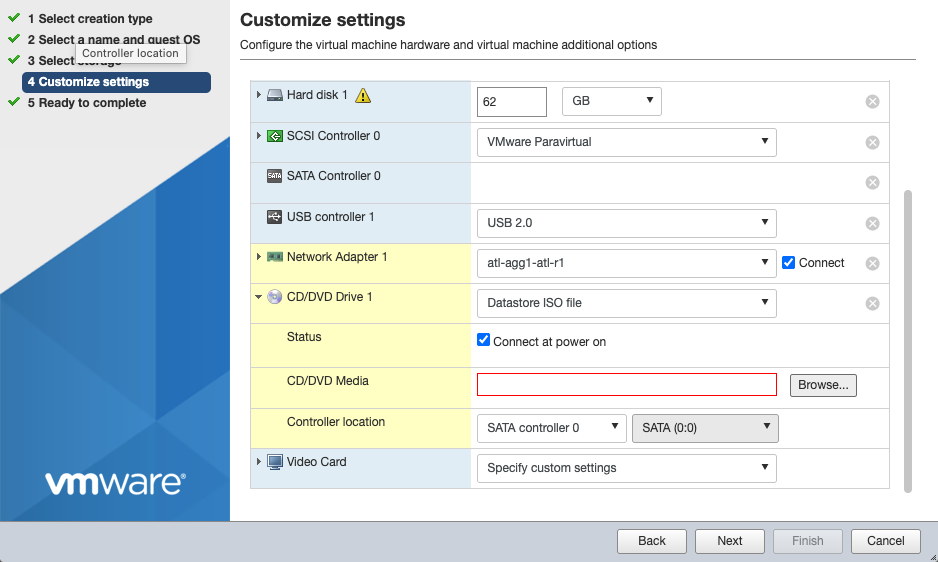Remove SCSI Controller 0 with its X icon
Viewport: 938px width, 562px height.
coord(872,142)
